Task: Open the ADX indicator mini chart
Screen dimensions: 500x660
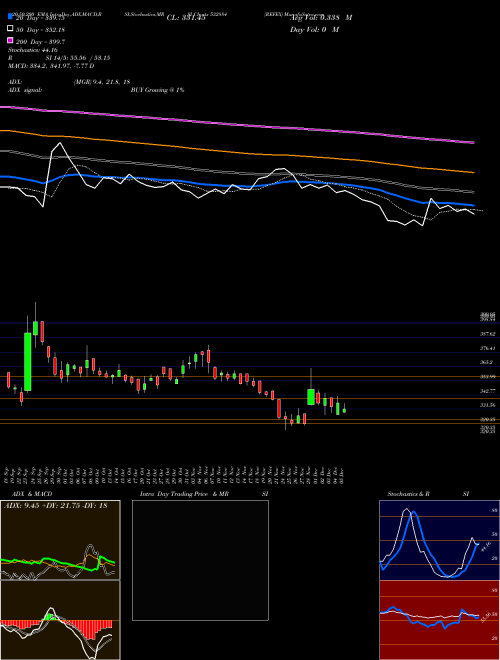Action: coord(60,540)
